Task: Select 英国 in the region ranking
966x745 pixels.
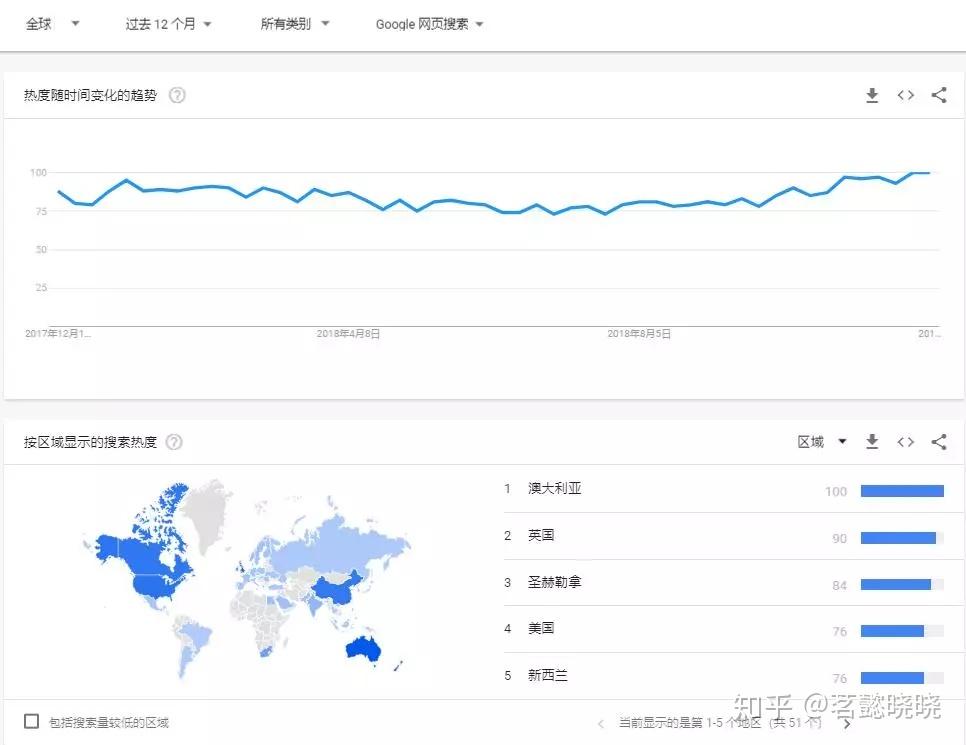Action: [x=541, y=536]
